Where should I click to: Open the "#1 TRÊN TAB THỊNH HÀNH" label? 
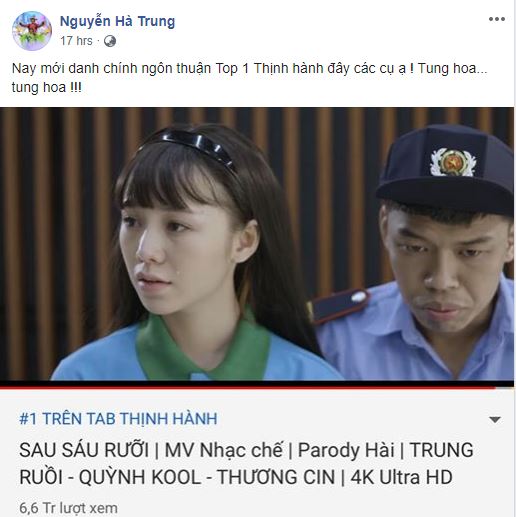point(118,419)
